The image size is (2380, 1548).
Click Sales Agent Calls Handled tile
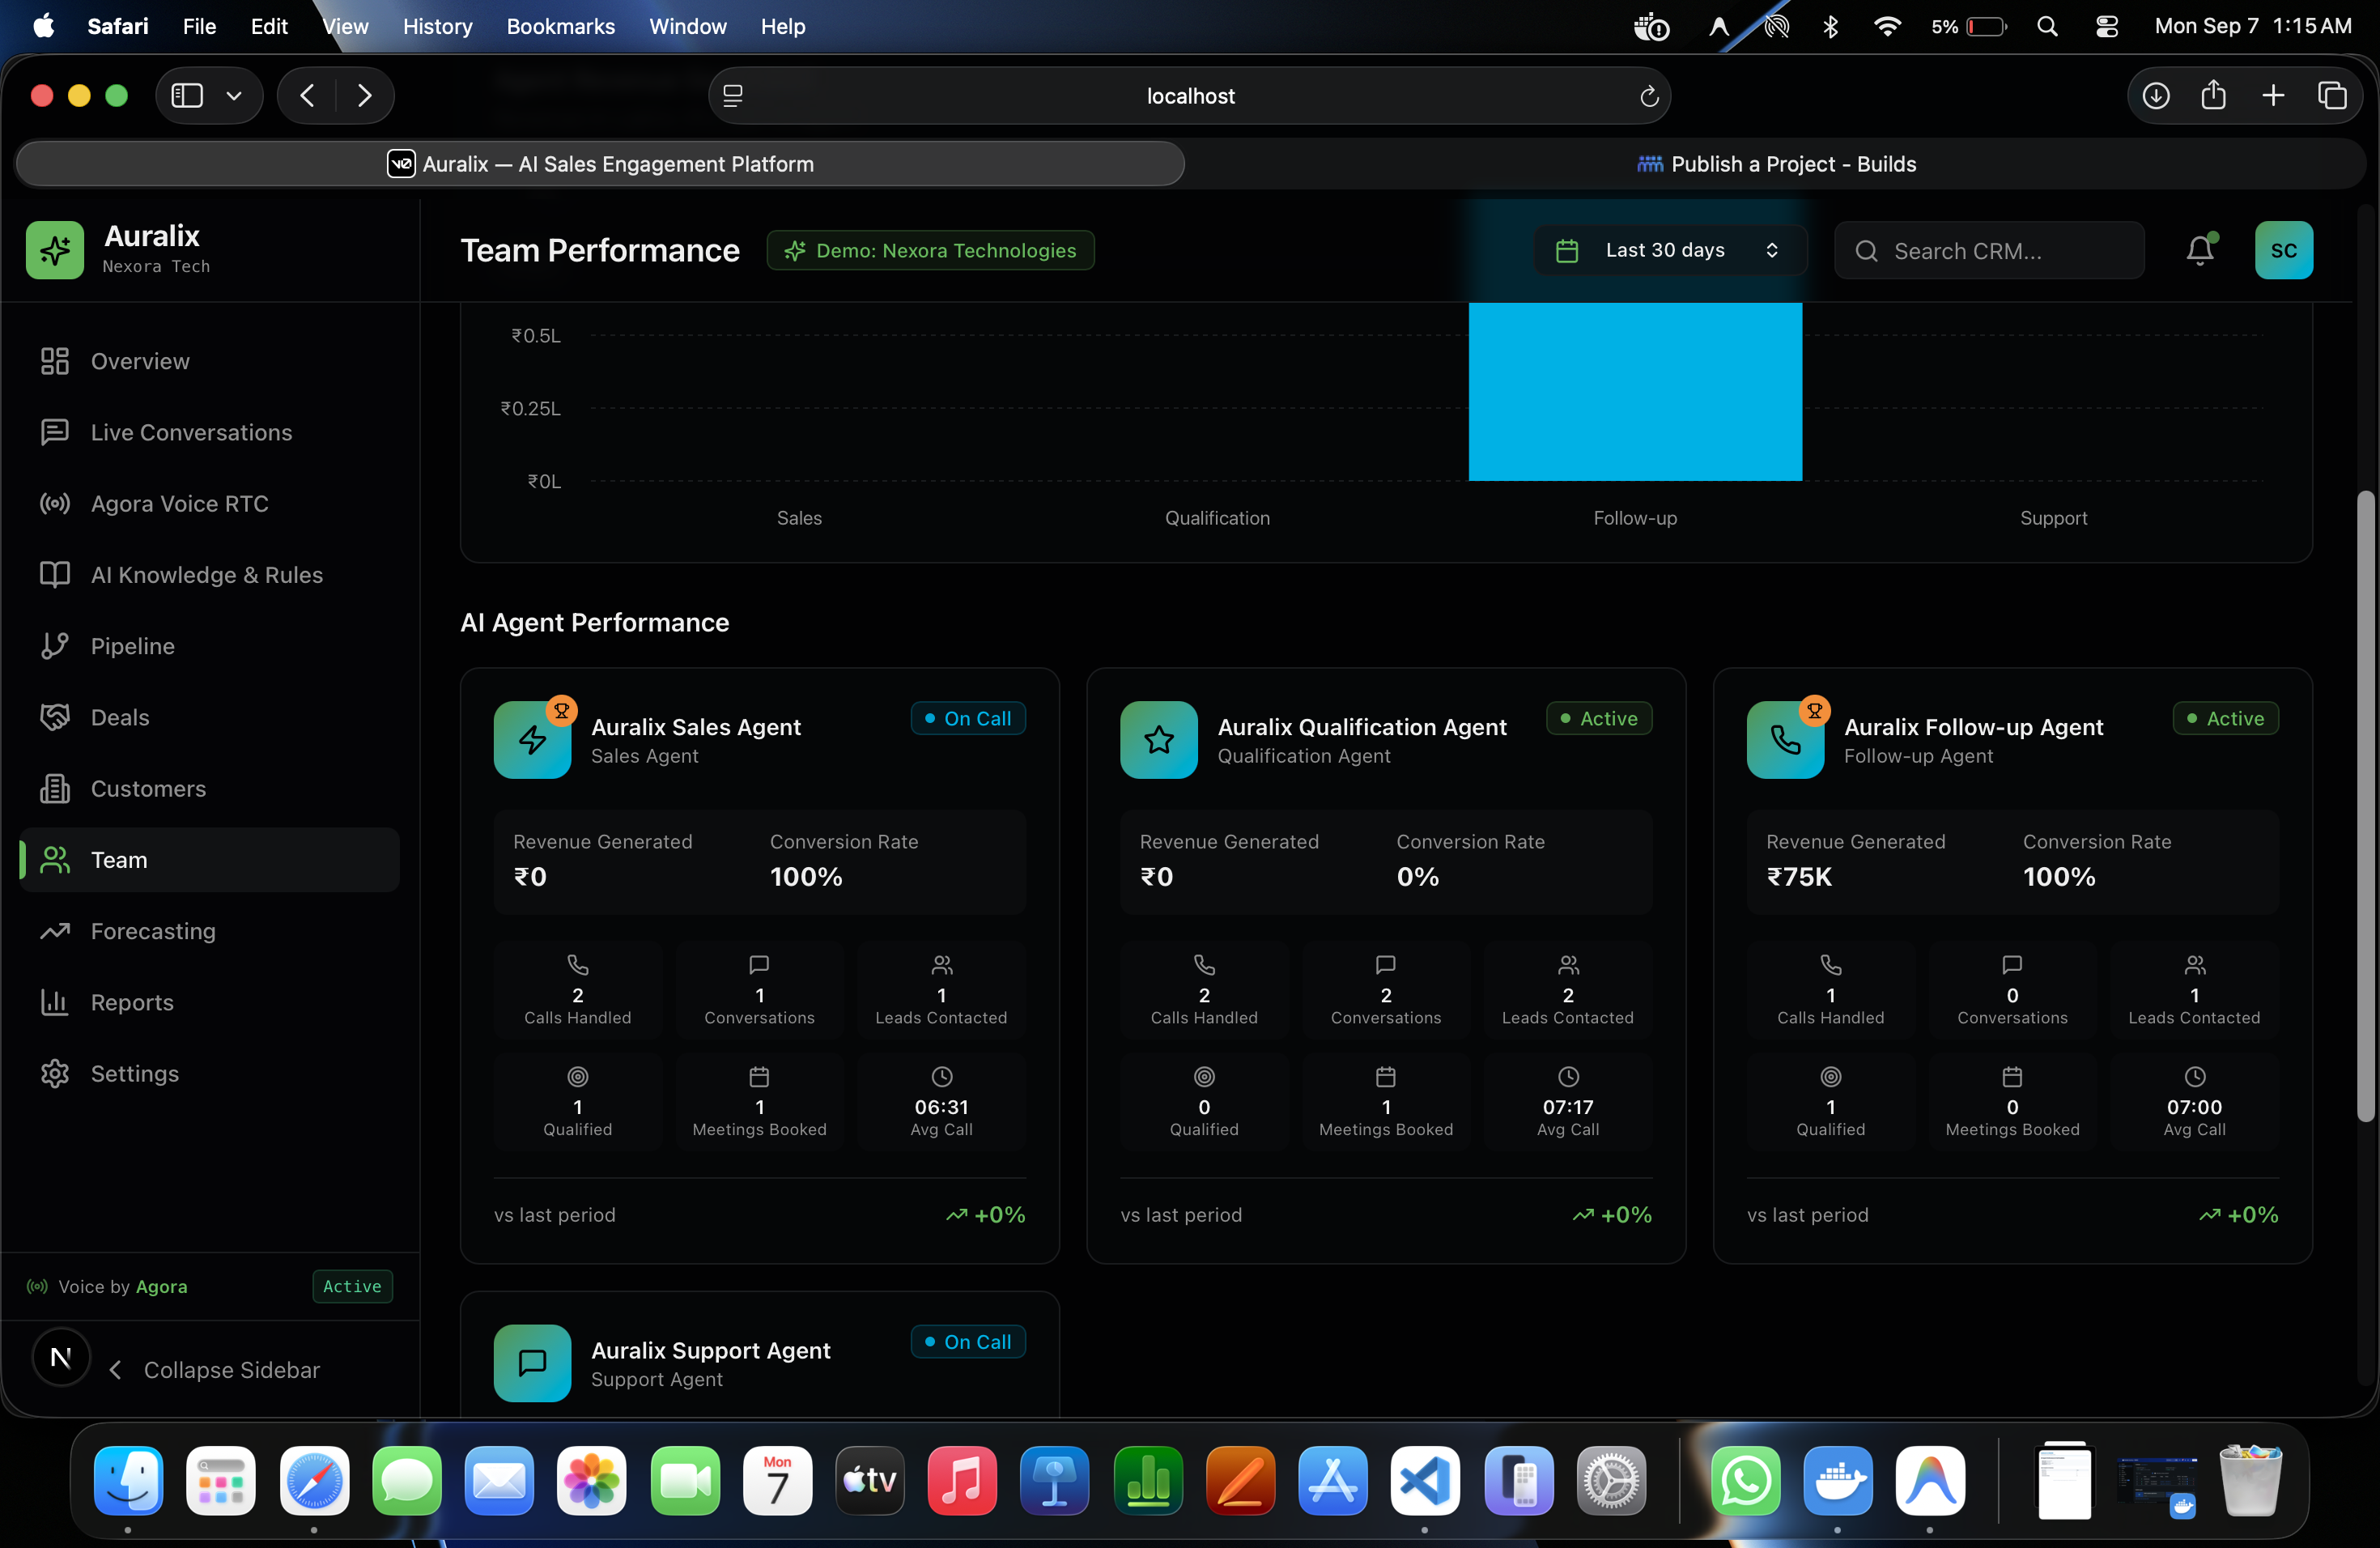578,990
